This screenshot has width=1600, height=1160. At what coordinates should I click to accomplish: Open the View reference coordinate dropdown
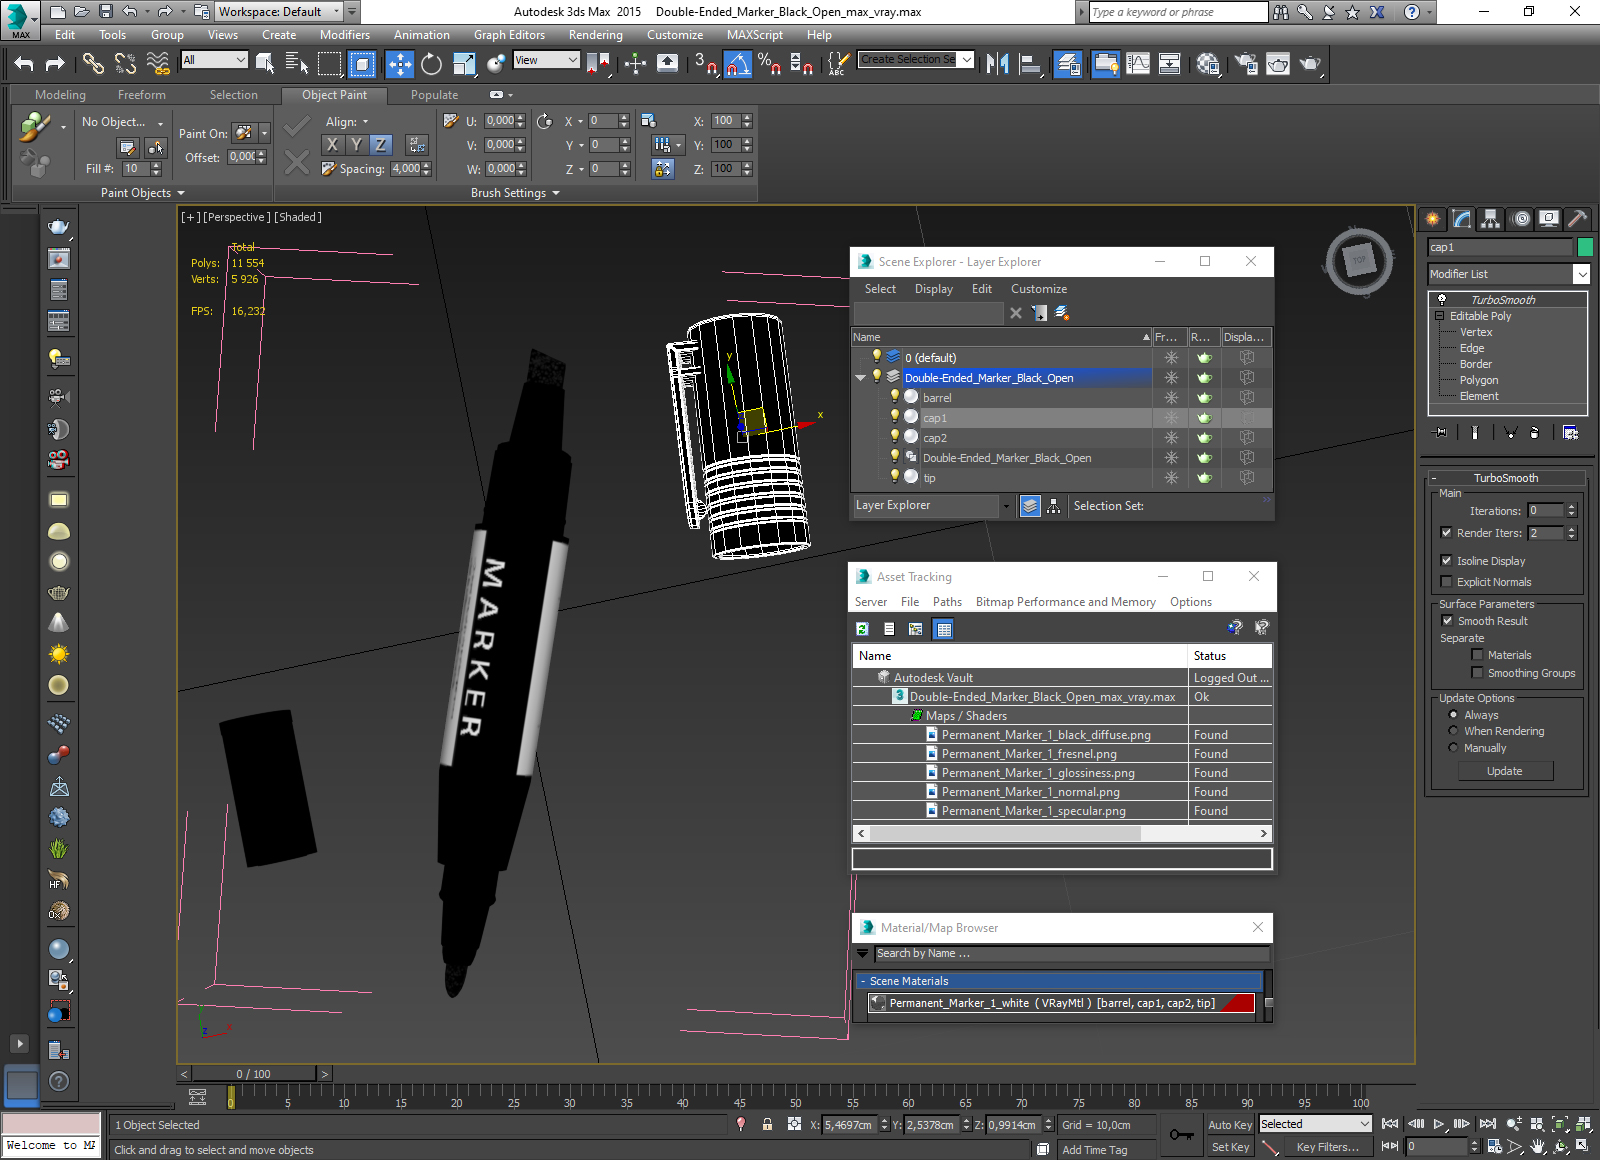pos(546,60)
